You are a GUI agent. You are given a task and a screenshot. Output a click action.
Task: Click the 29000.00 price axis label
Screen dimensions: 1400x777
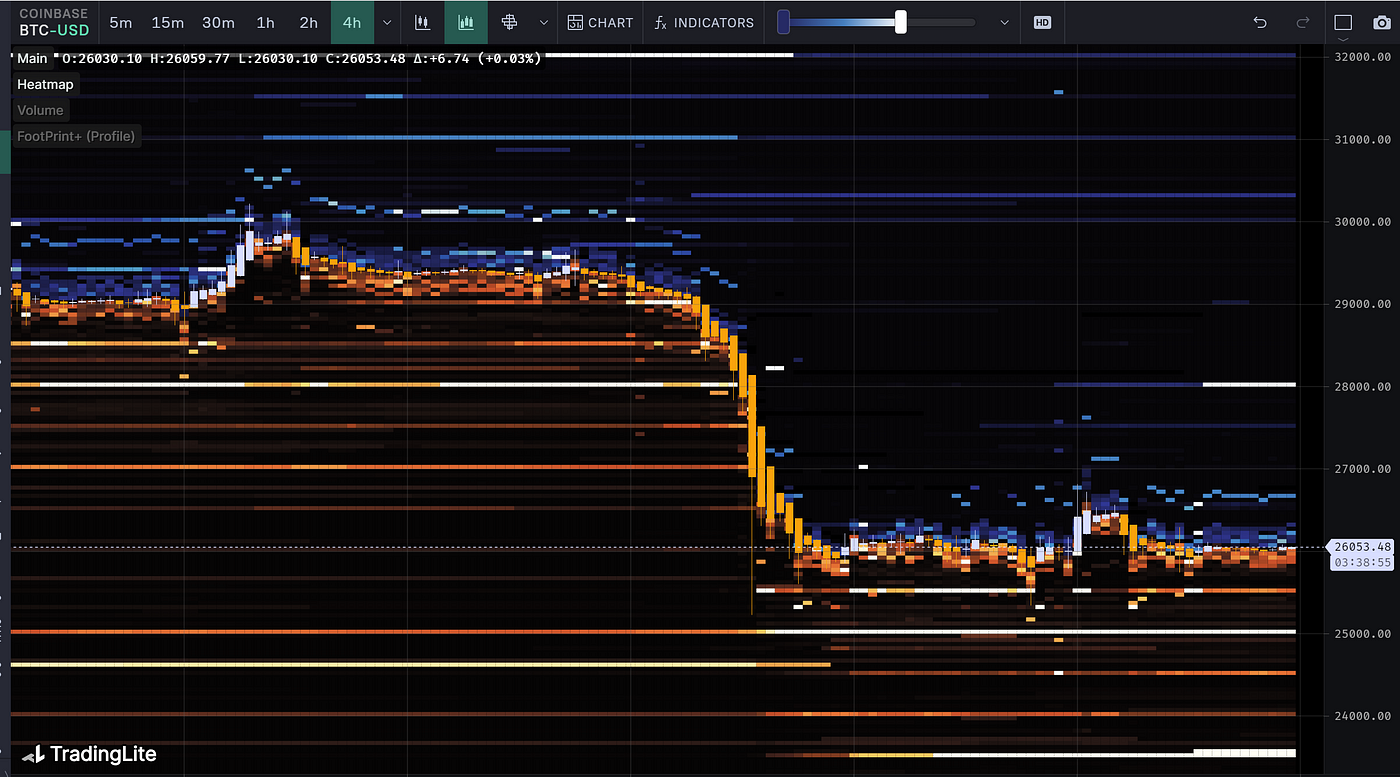pyautogui.click(x=1362, y=304)
